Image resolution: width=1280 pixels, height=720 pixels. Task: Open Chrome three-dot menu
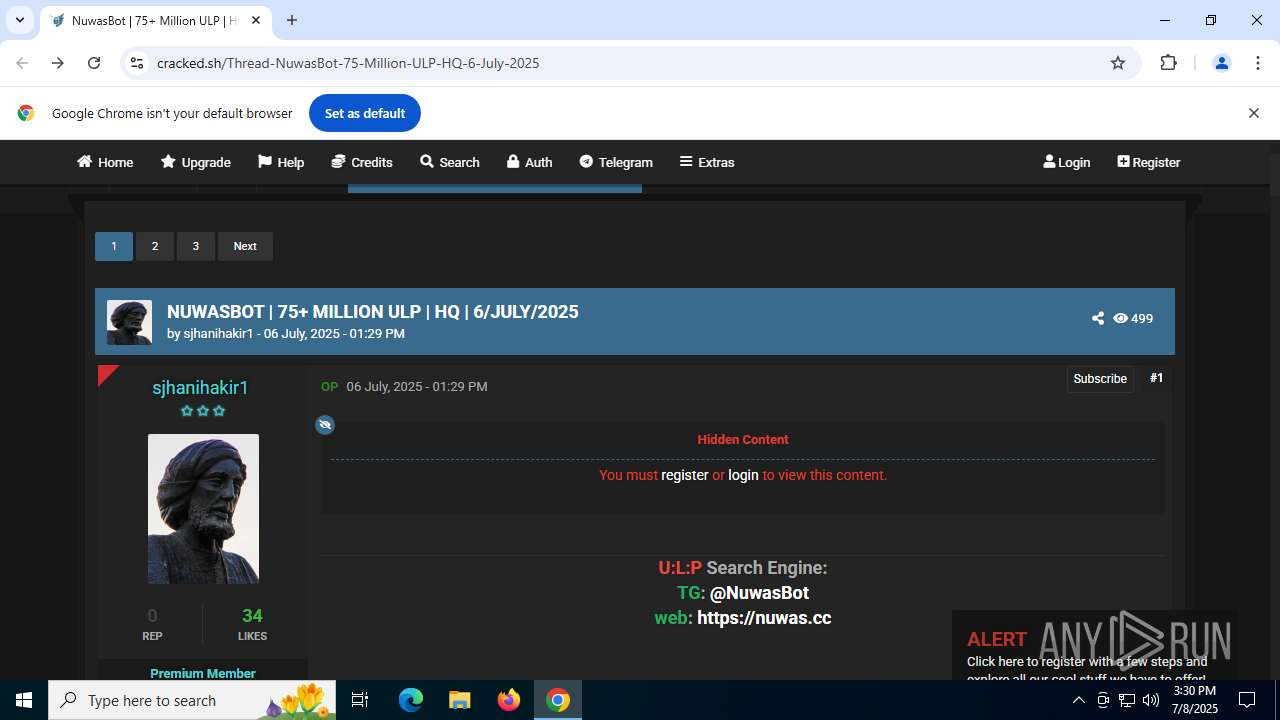click(1258, 63)
